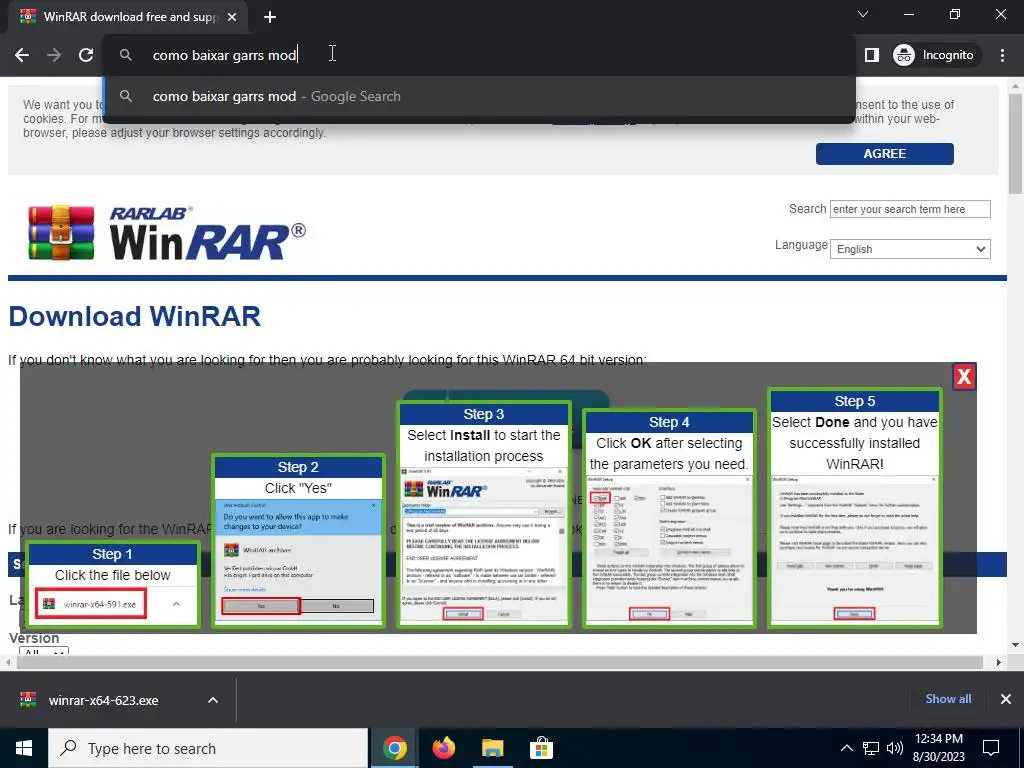Click the browser forward arrow
The height and width of the screenshot is (768, 1024).
click(x=54, y=55)
